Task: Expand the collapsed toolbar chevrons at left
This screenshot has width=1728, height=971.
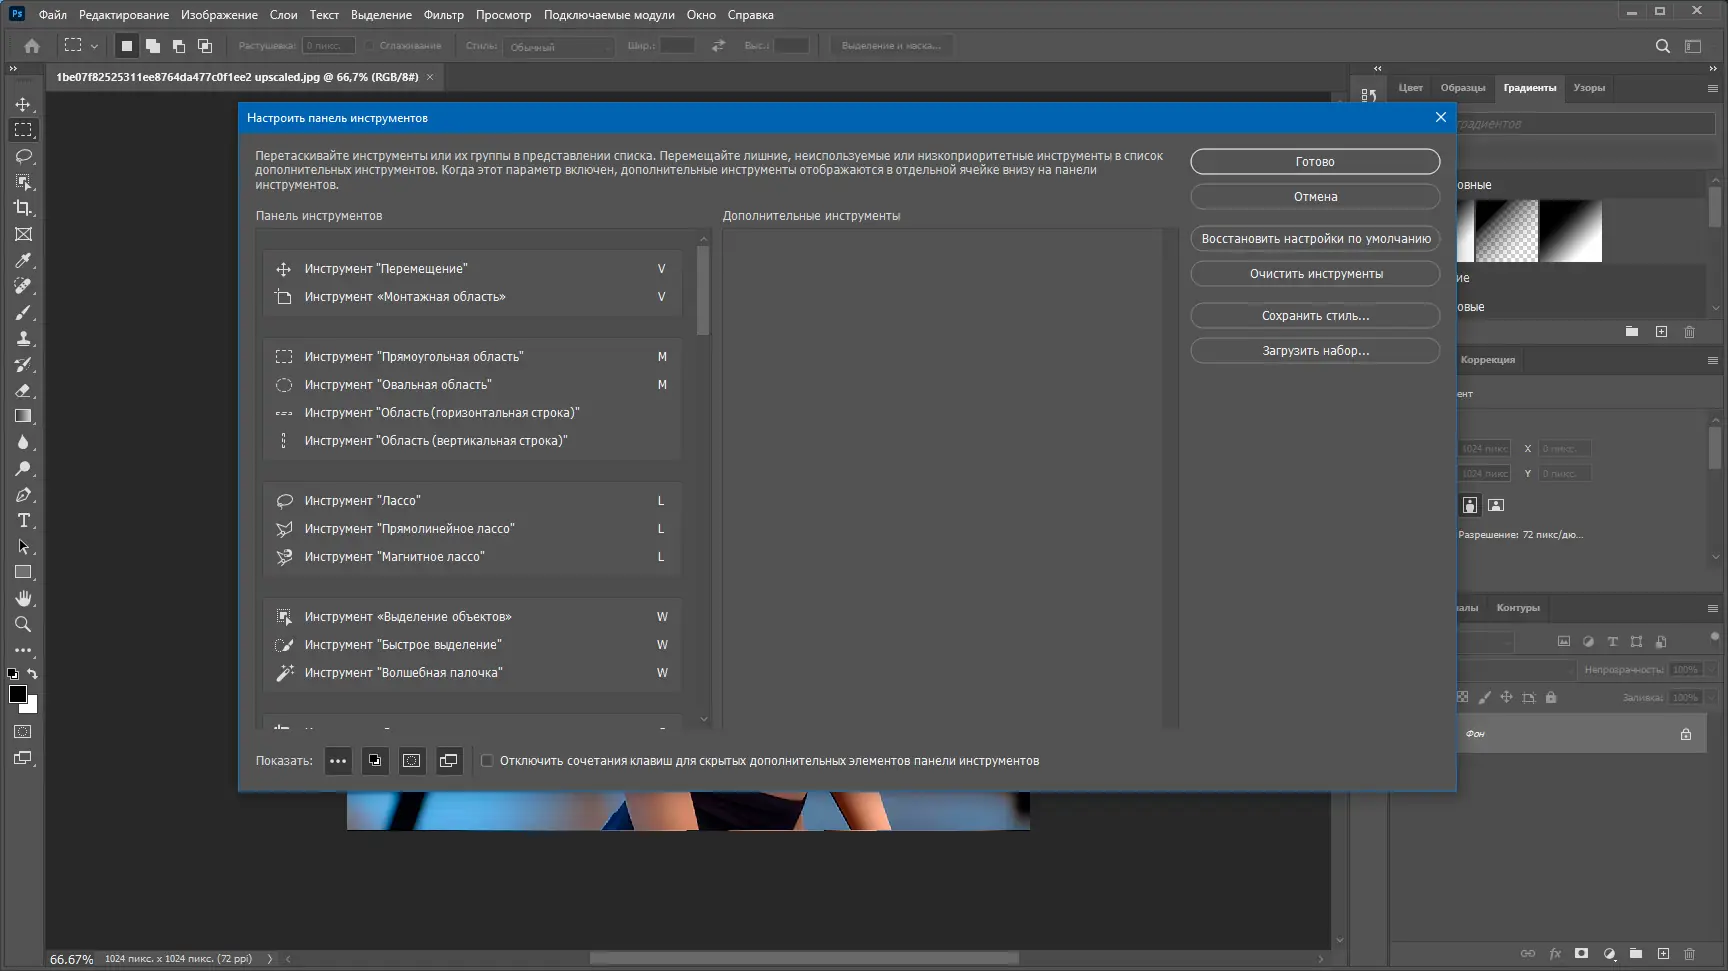Action: coord(13,69)
